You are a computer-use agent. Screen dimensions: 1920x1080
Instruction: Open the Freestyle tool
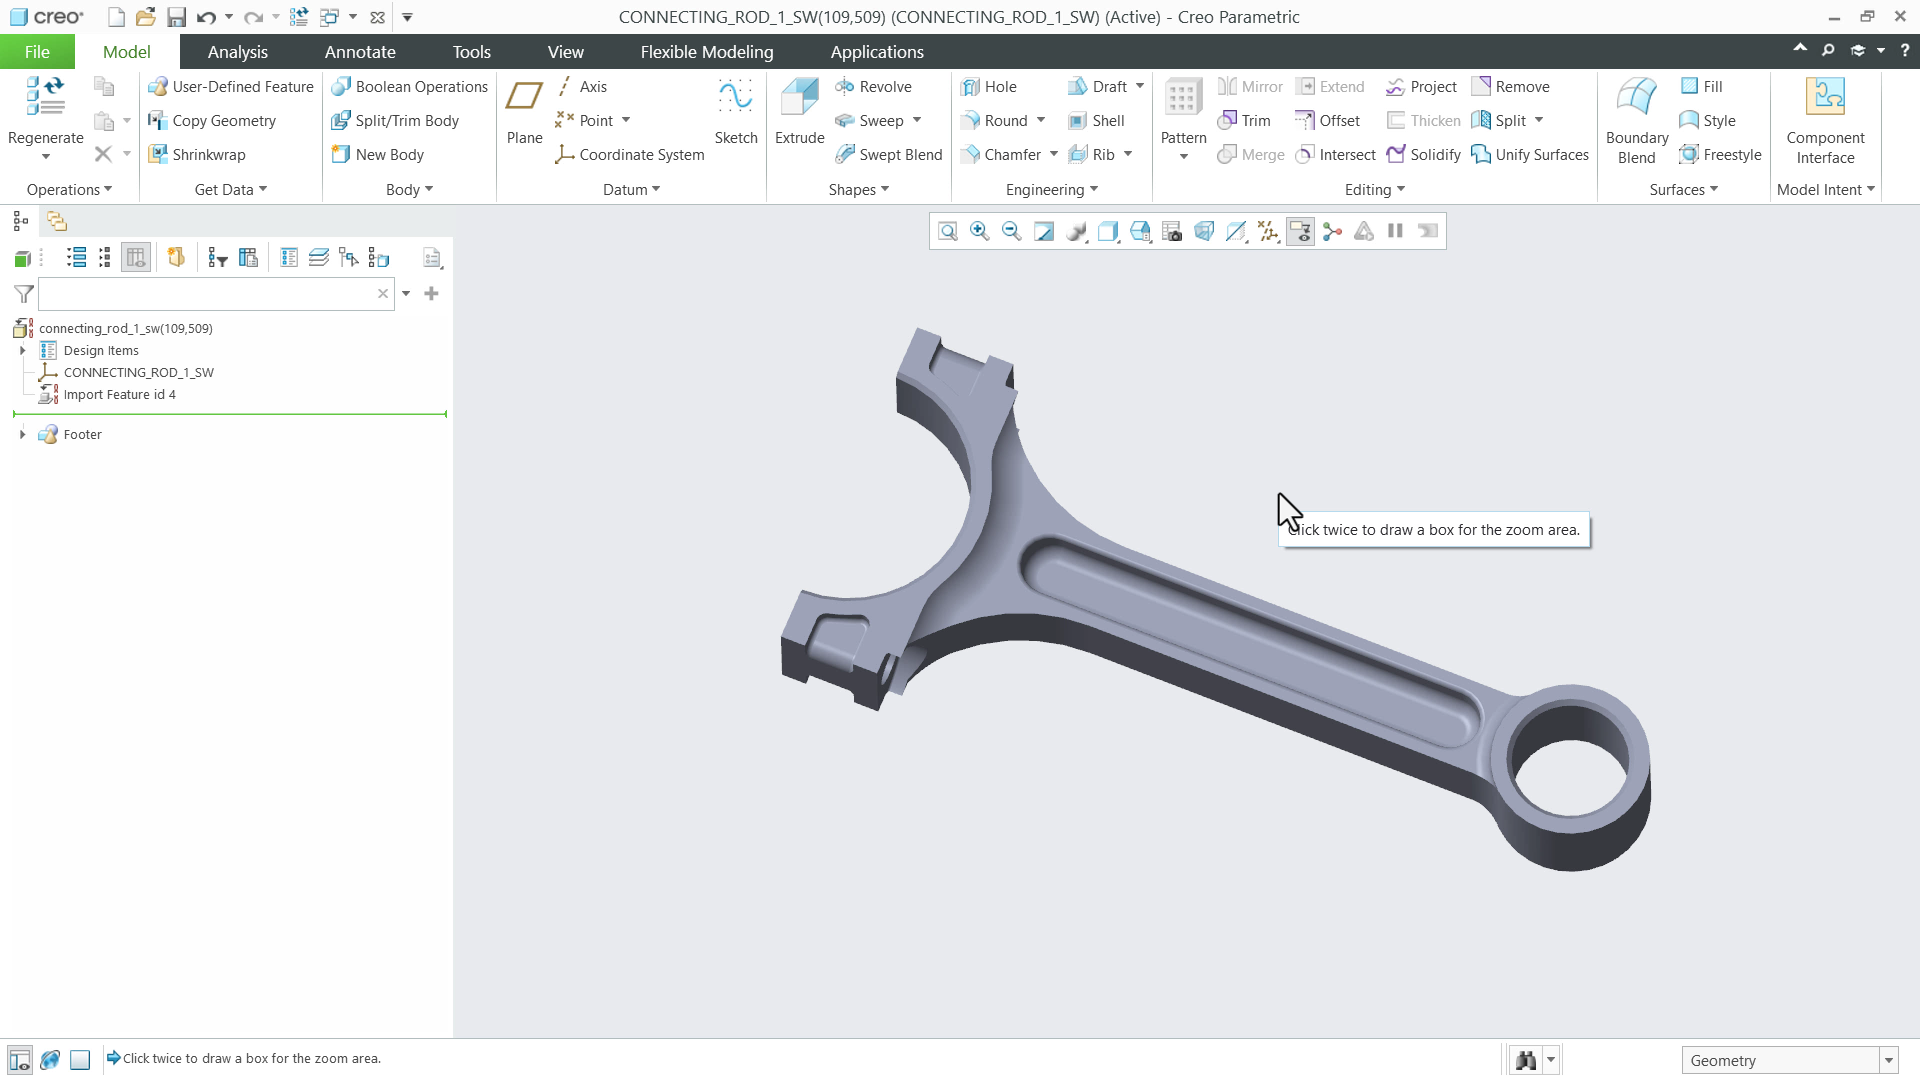tap(1720, 155)
